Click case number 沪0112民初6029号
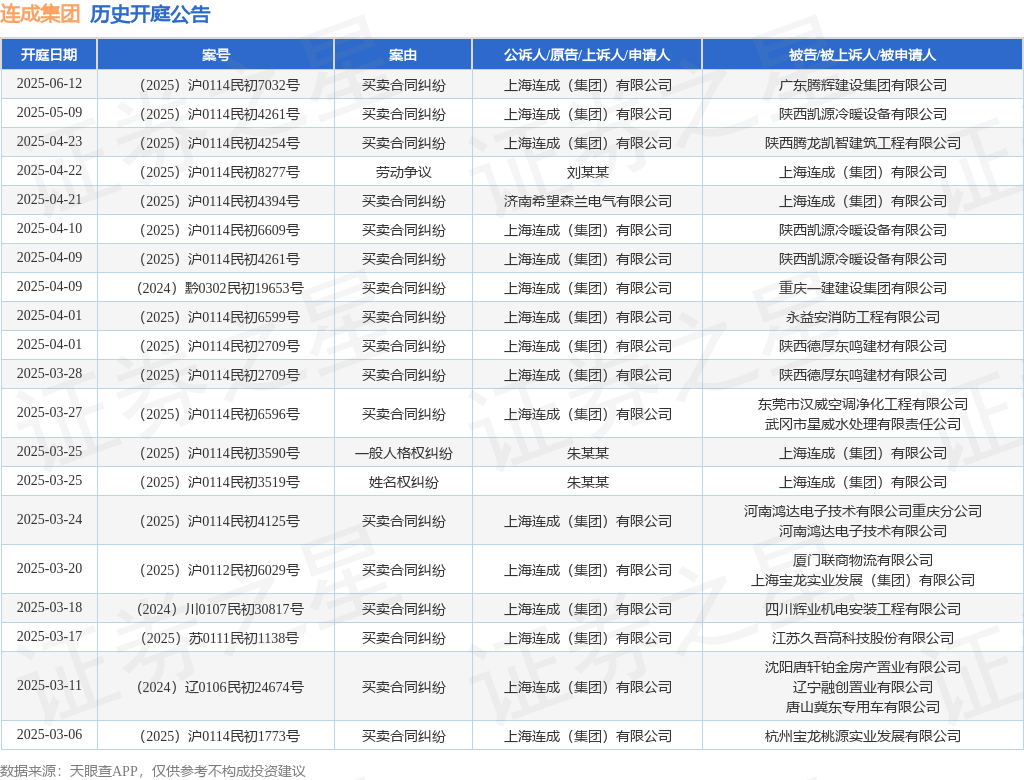Image resolution: width=1024 pixels, height=780 pixels. coord(219,570)
